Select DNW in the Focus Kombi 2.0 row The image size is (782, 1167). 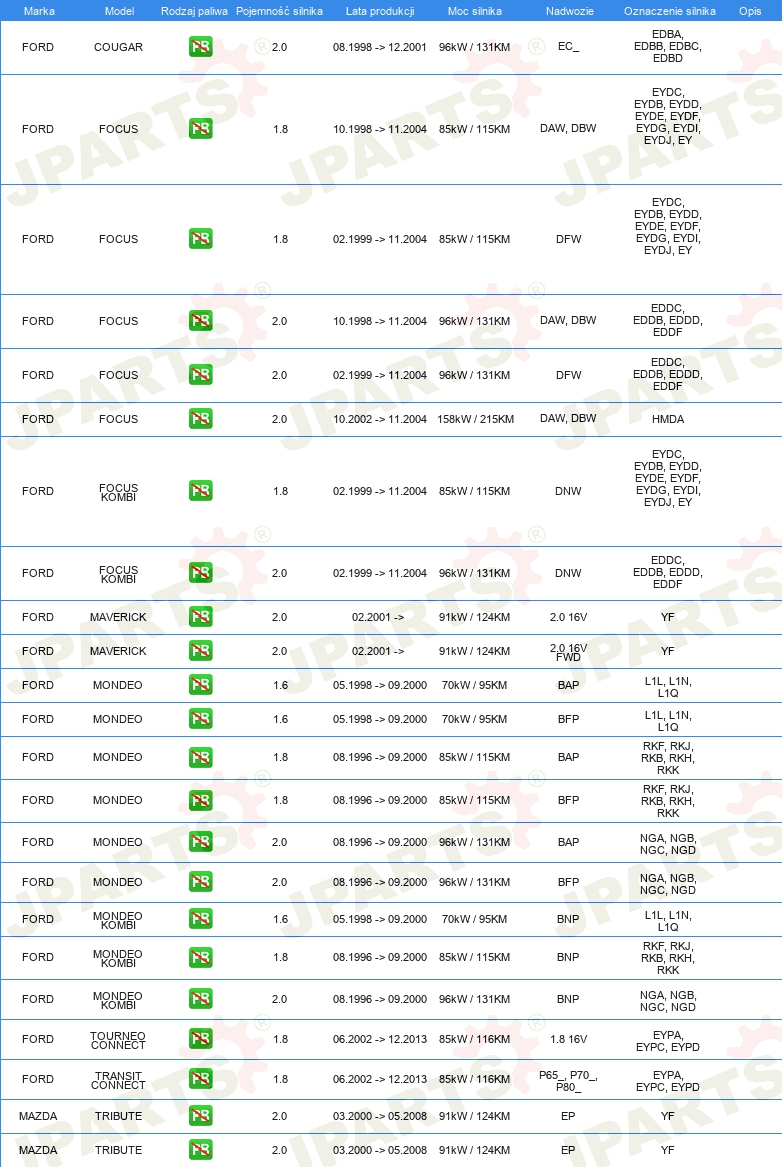pos(568,573)
